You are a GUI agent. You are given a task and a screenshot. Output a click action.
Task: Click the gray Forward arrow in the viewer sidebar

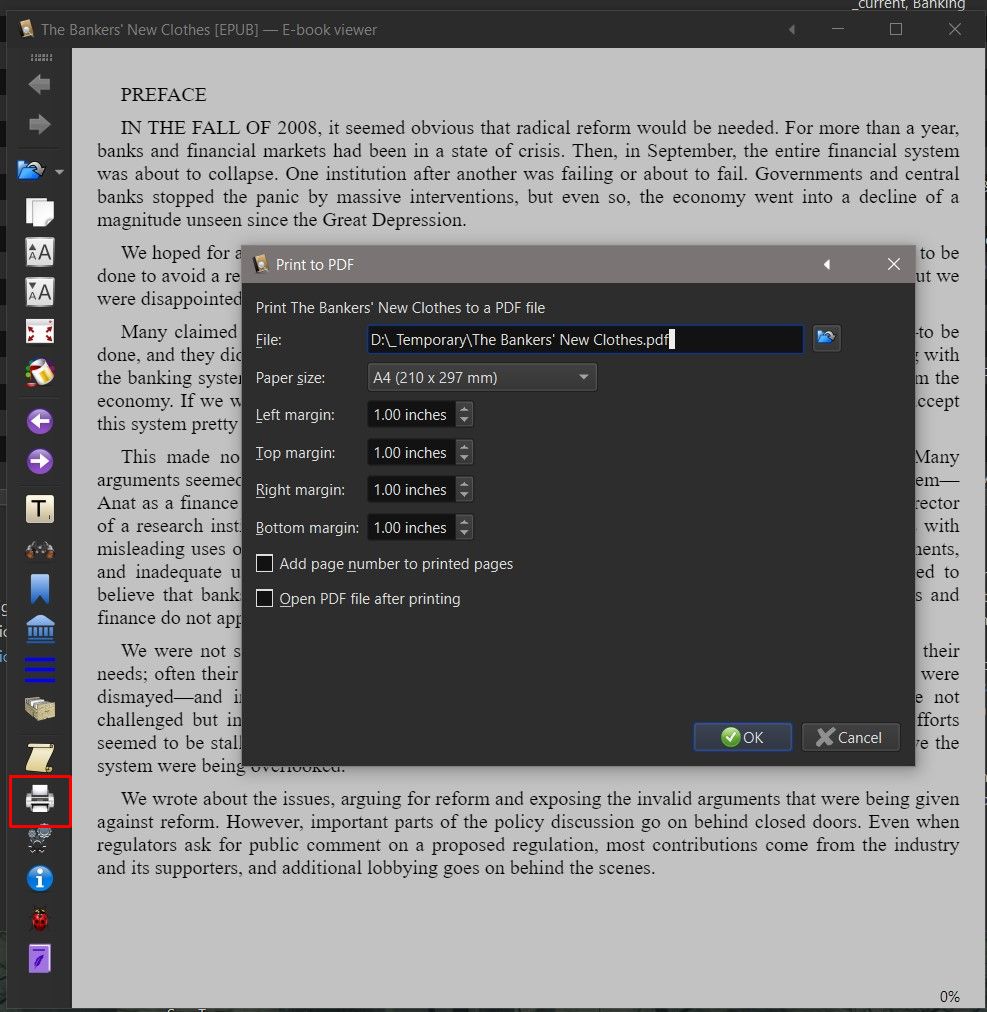tap(39, 124)
